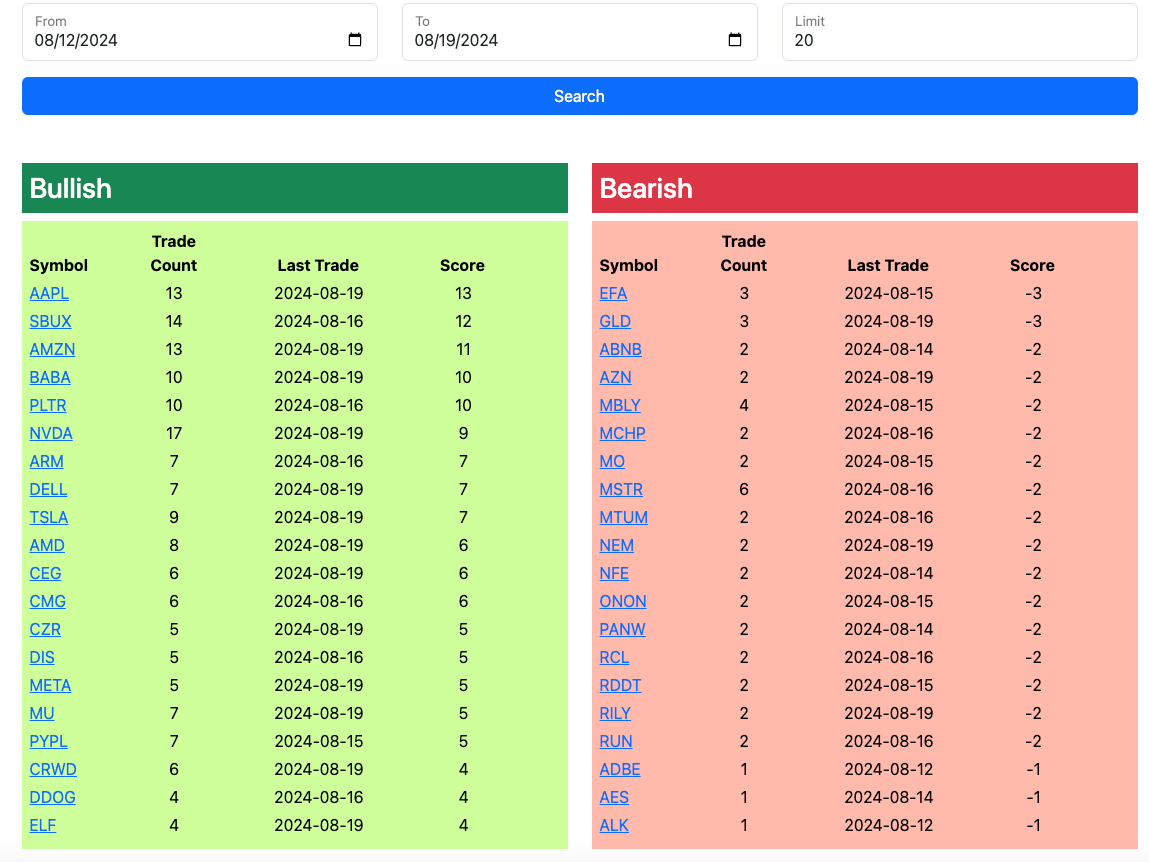
Task: Select the trade count 6 in the MSTR row
Action: 744,489
